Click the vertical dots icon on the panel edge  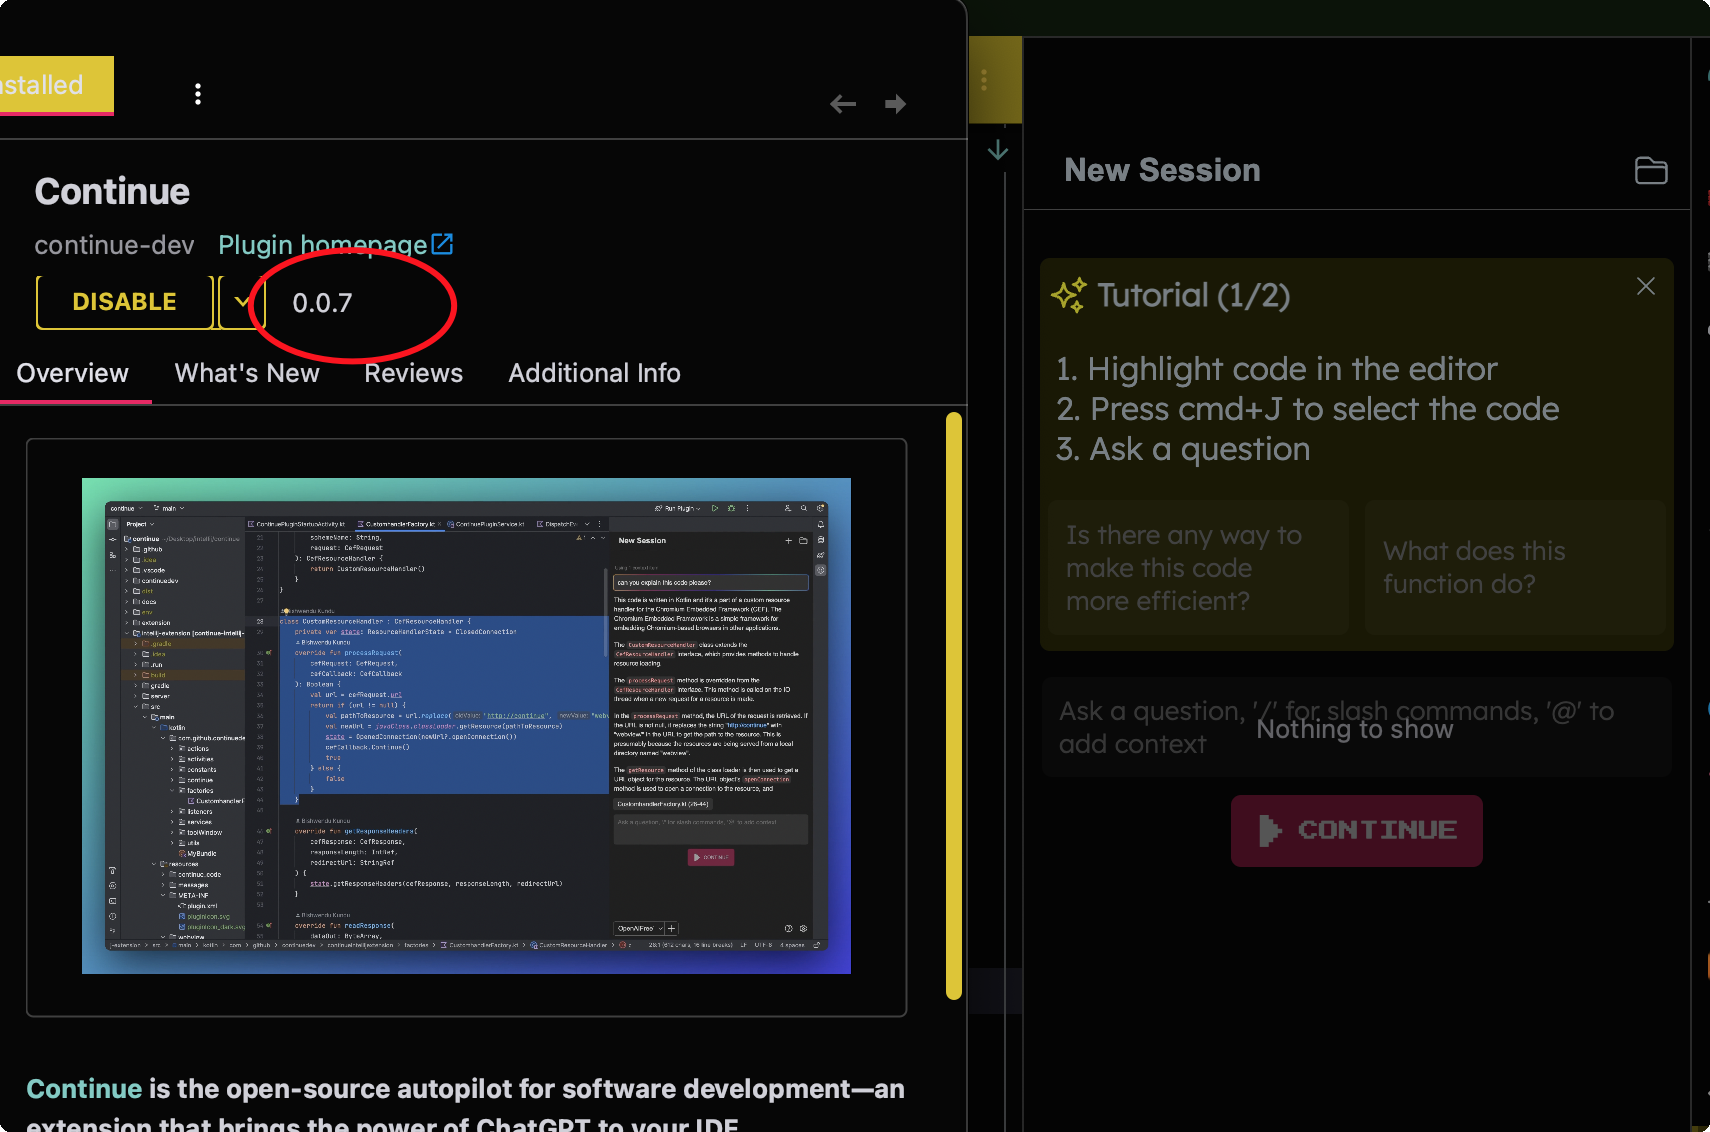point(986,79)
